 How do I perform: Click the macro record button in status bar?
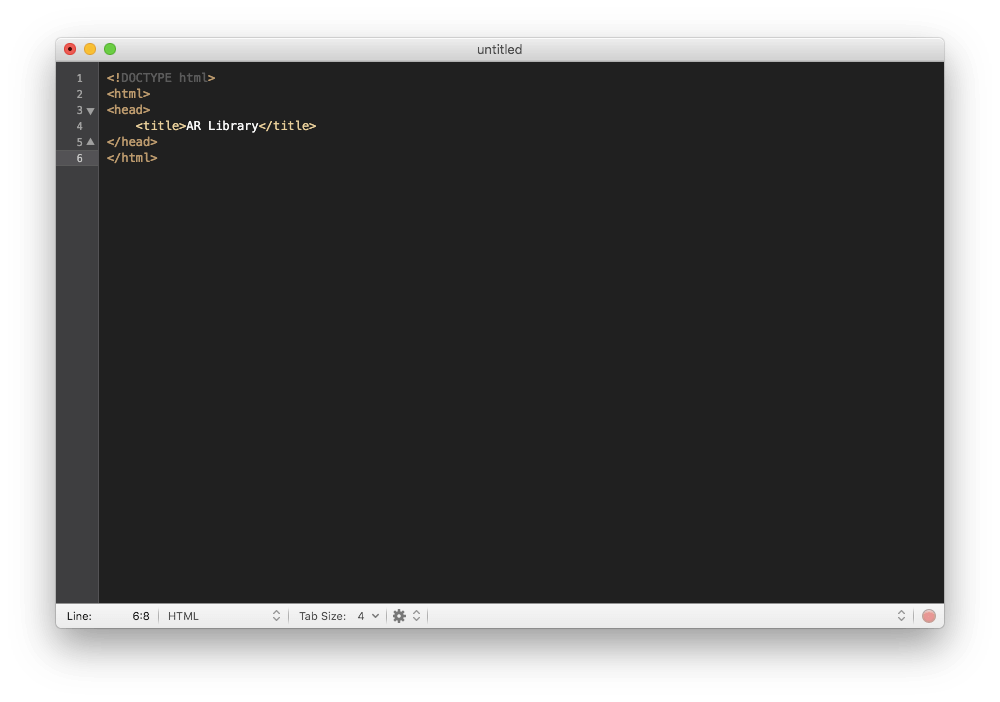coord(928,616)
